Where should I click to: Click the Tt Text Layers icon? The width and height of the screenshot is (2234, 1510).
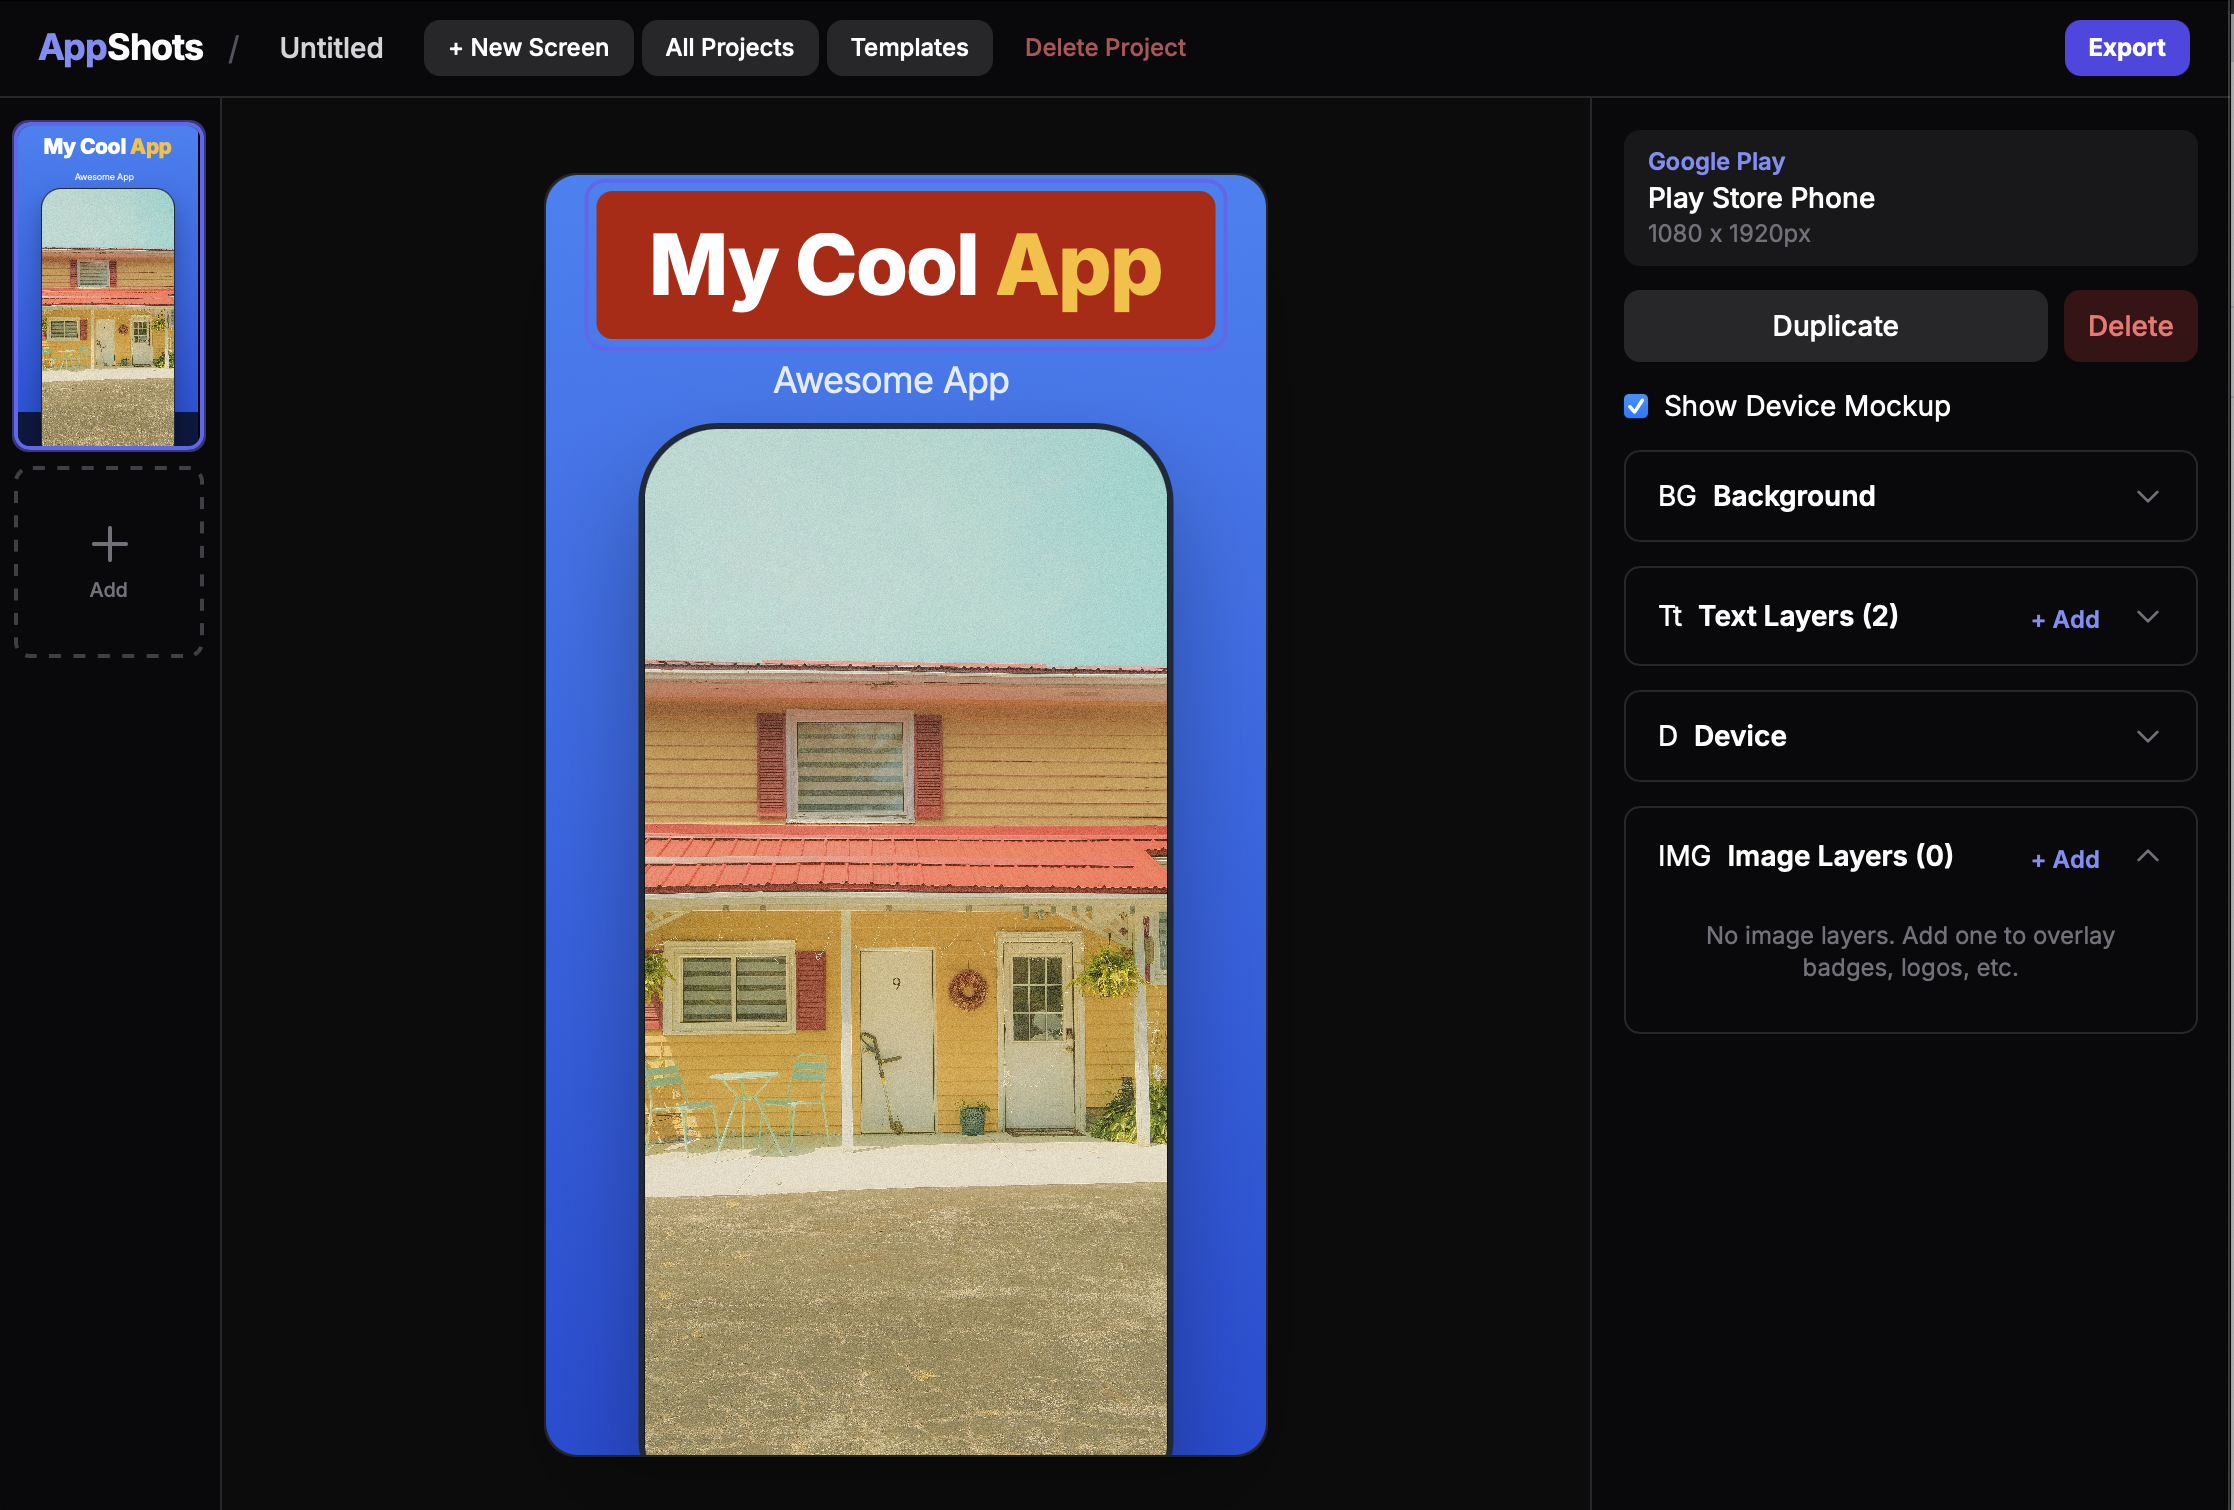[1670, 616]
